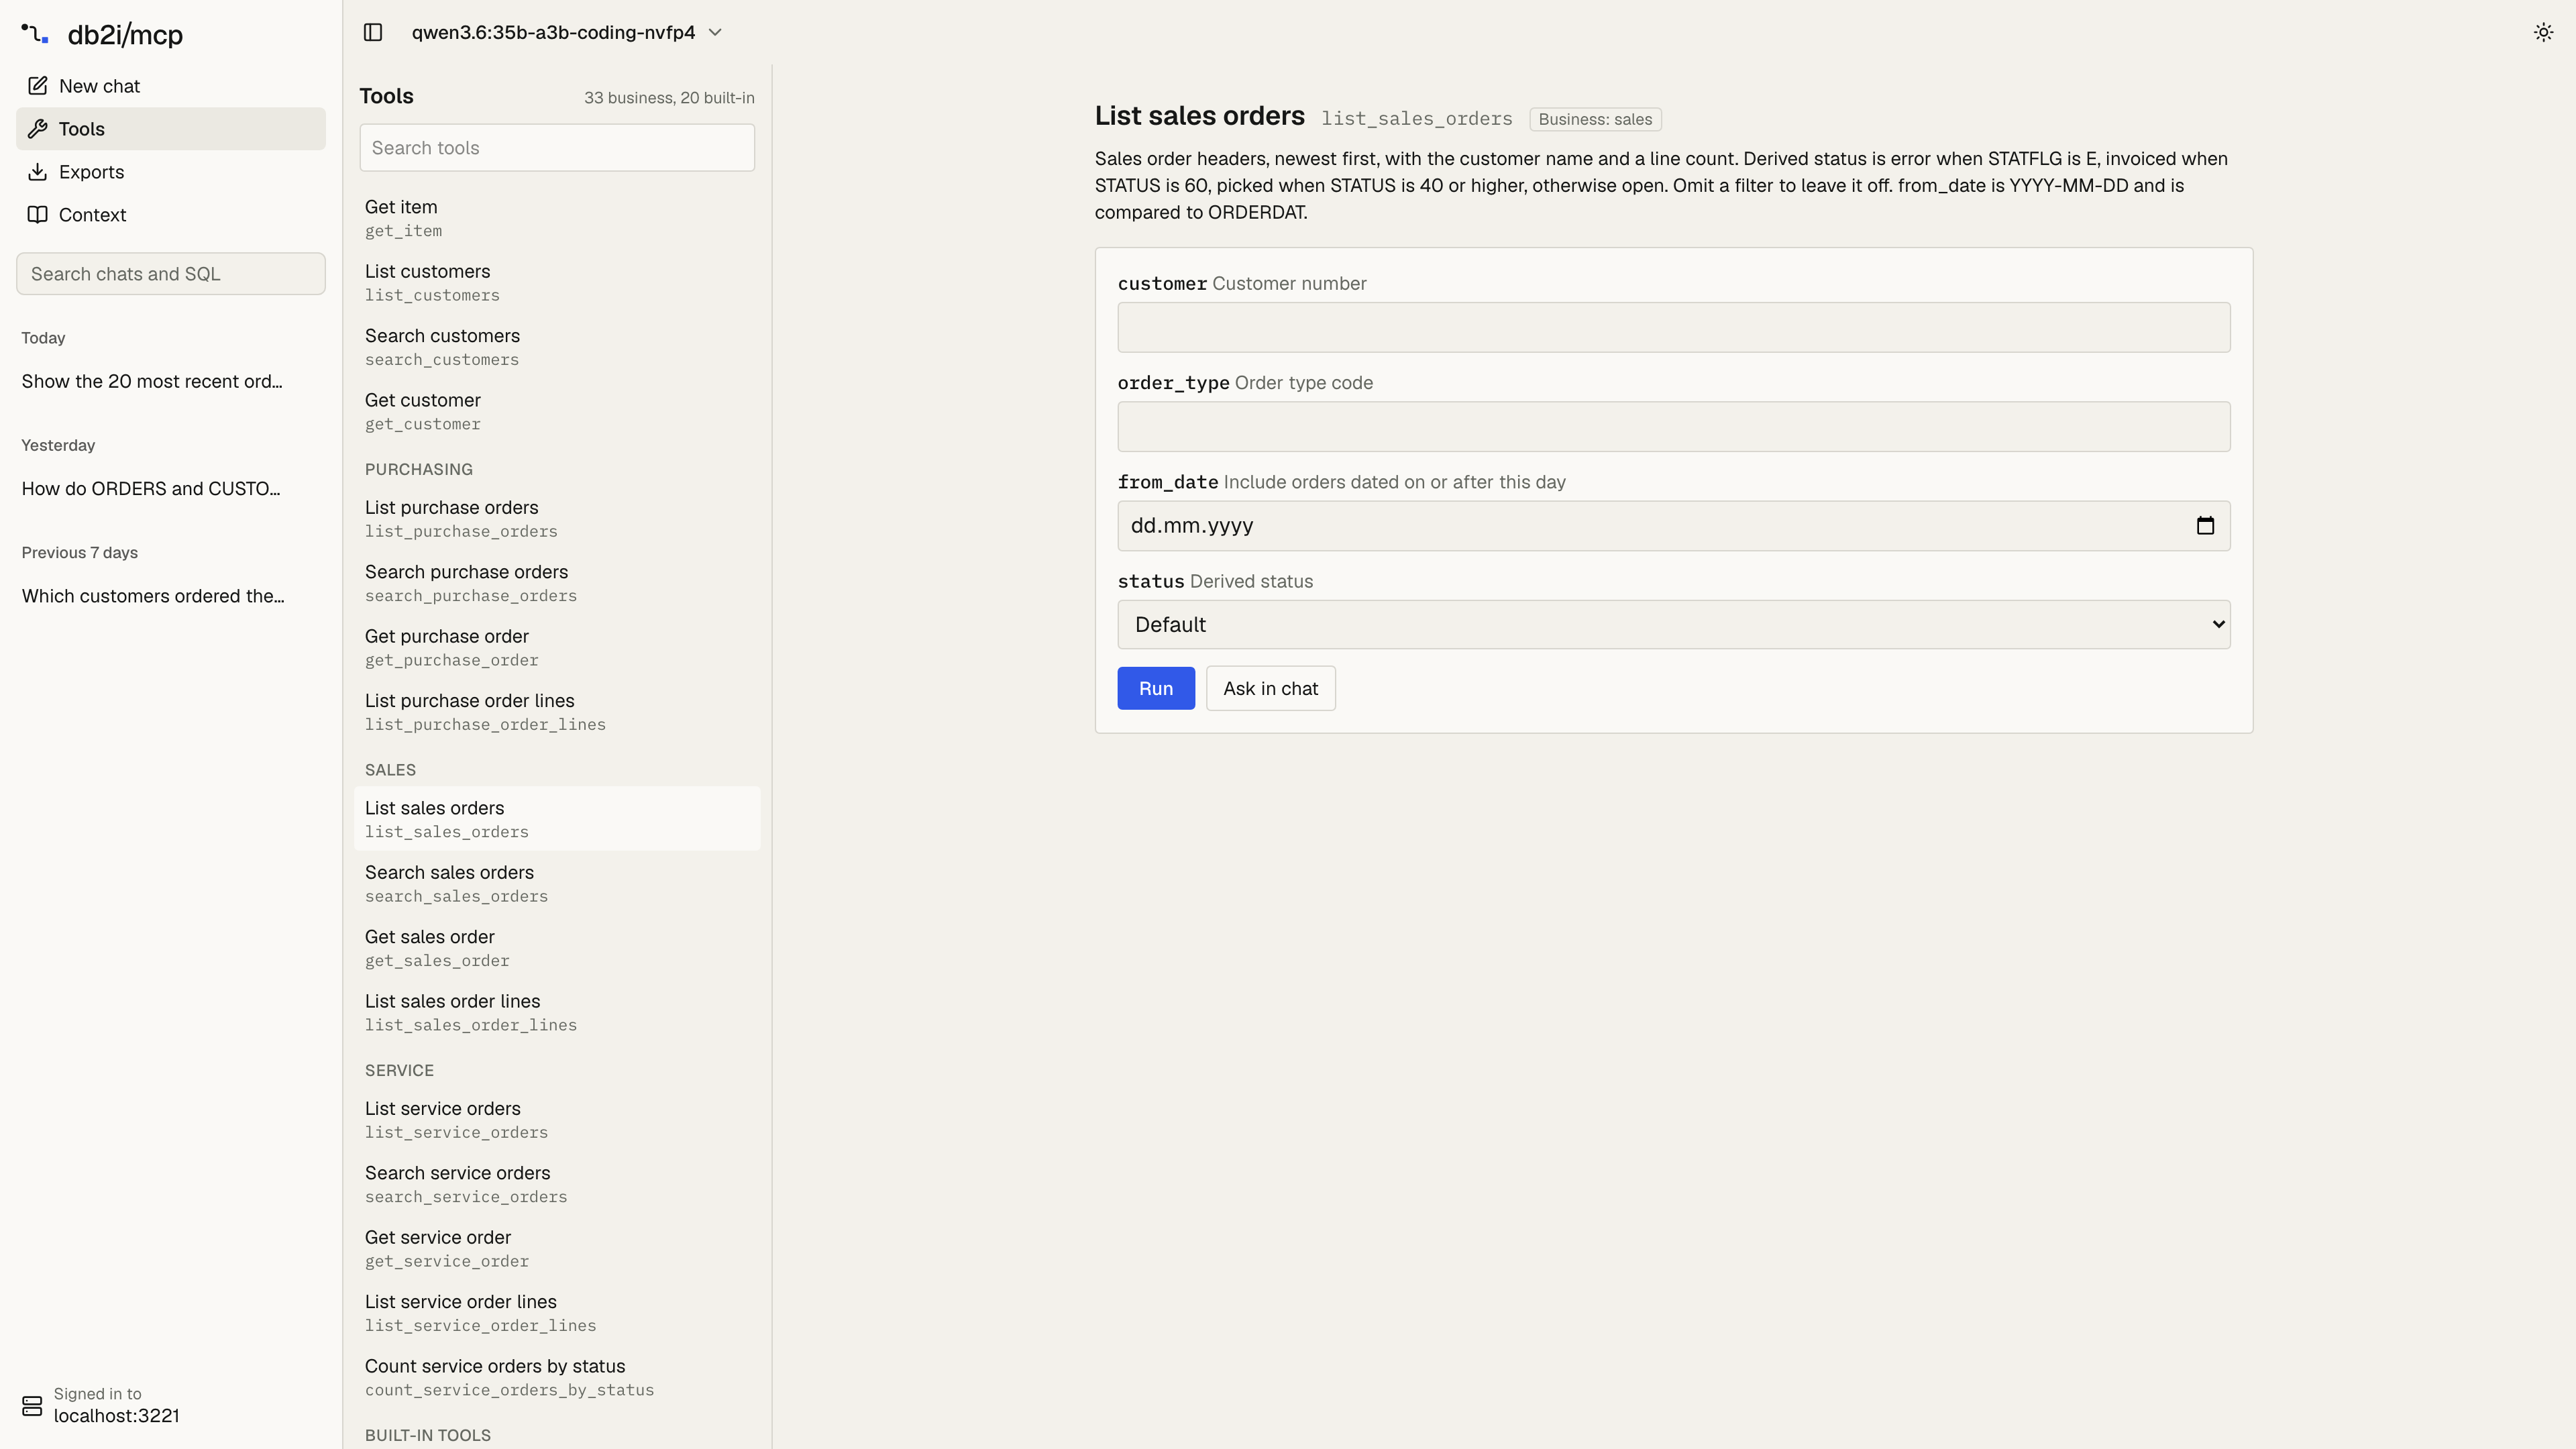Open the model selector qwen3.6:35b-a3b-coding-nvfp4

pos(566,32)
